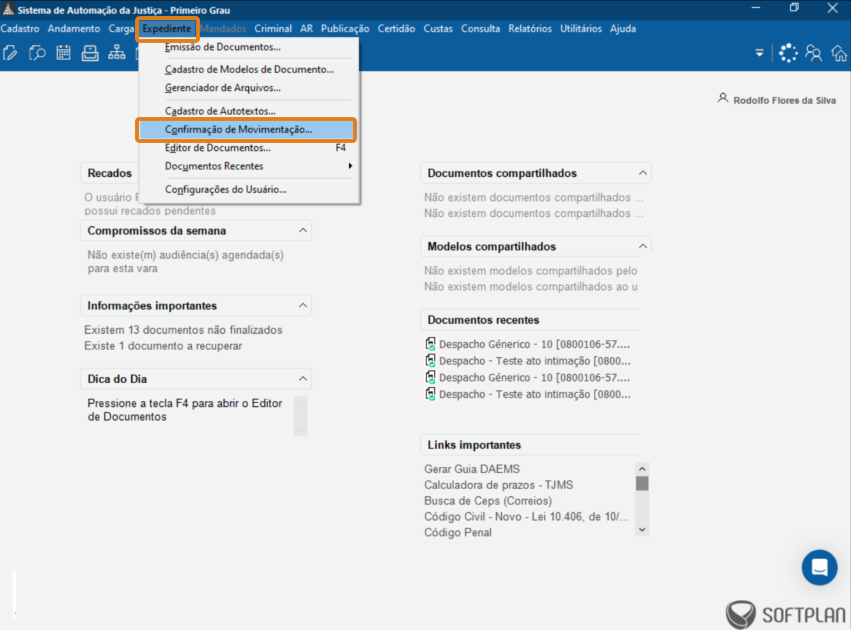The height and width of the screenshot is (630, 851).
Task: Open the Publicação menu
Action: coord(345,29)
